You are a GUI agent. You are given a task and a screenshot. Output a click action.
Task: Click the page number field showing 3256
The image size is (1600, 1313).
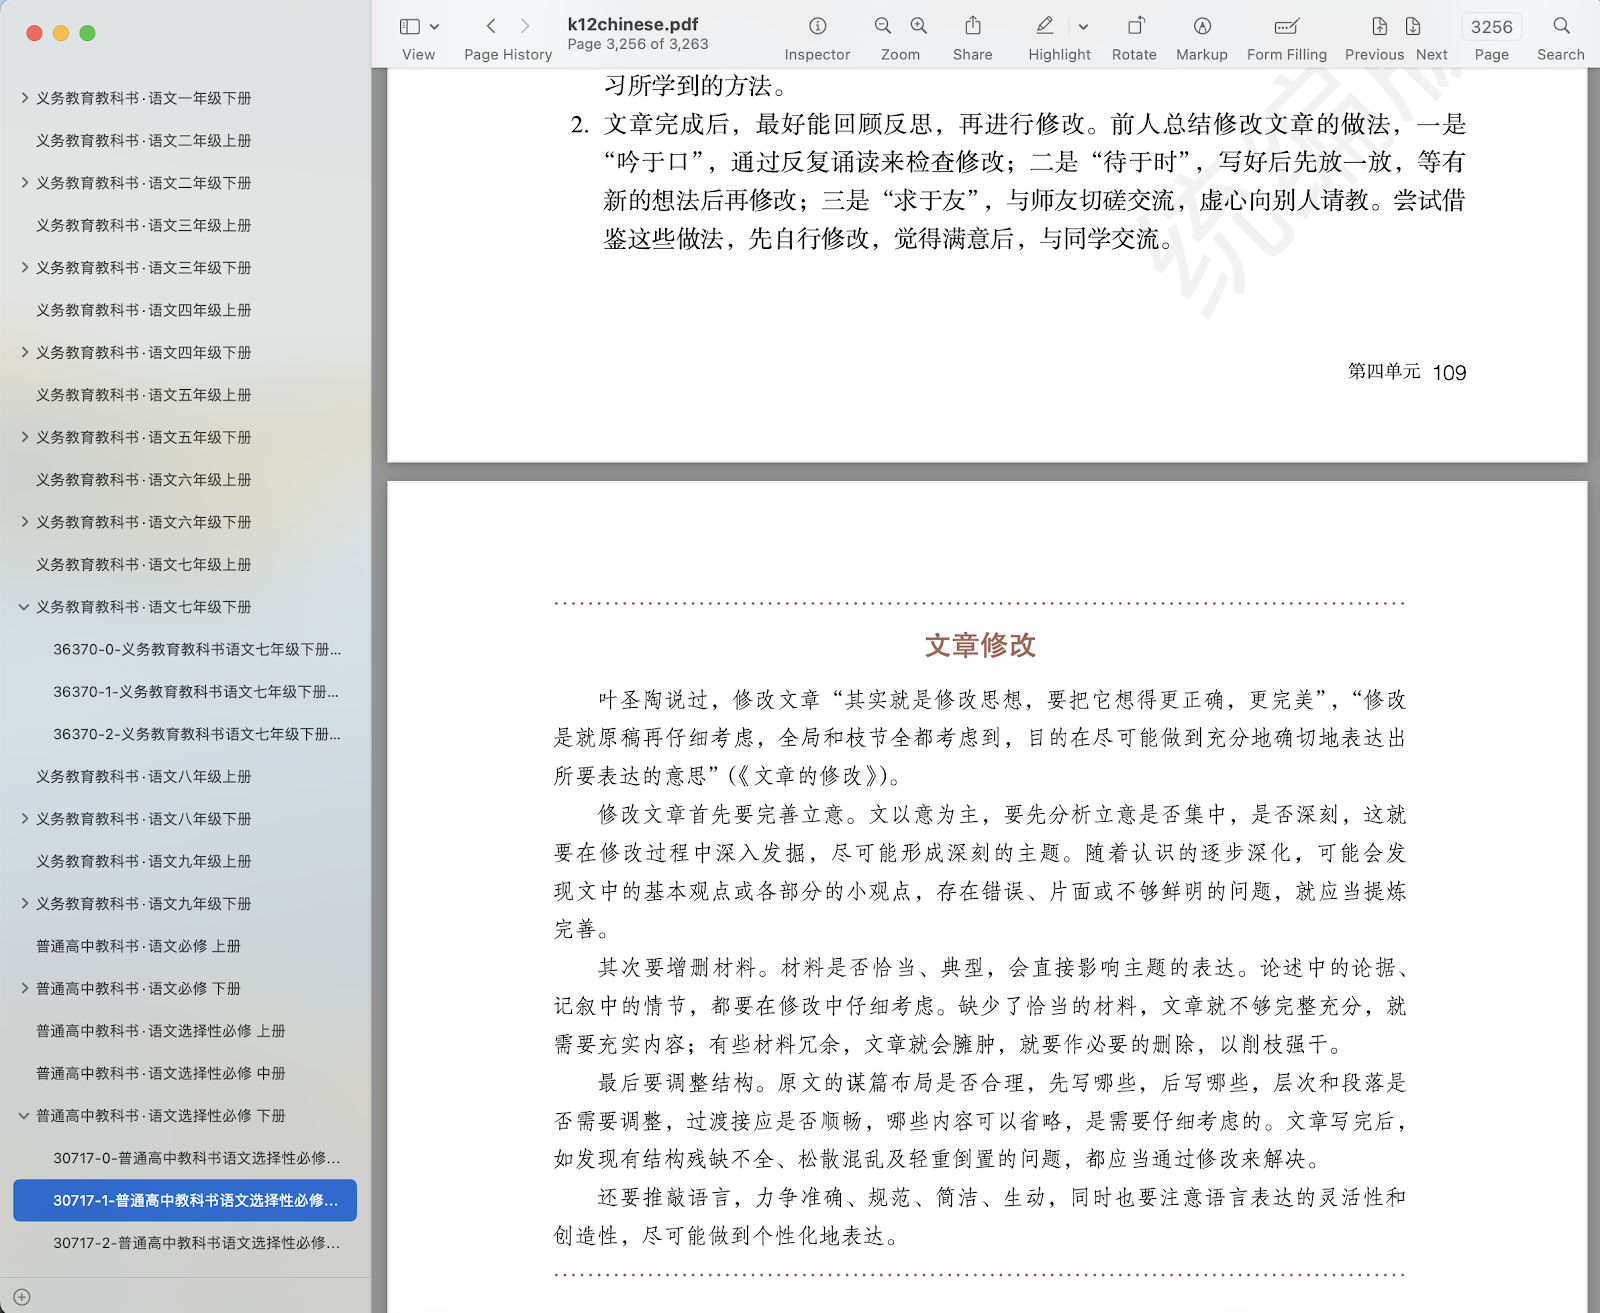pyautogui.click(x=1491, y=27)
